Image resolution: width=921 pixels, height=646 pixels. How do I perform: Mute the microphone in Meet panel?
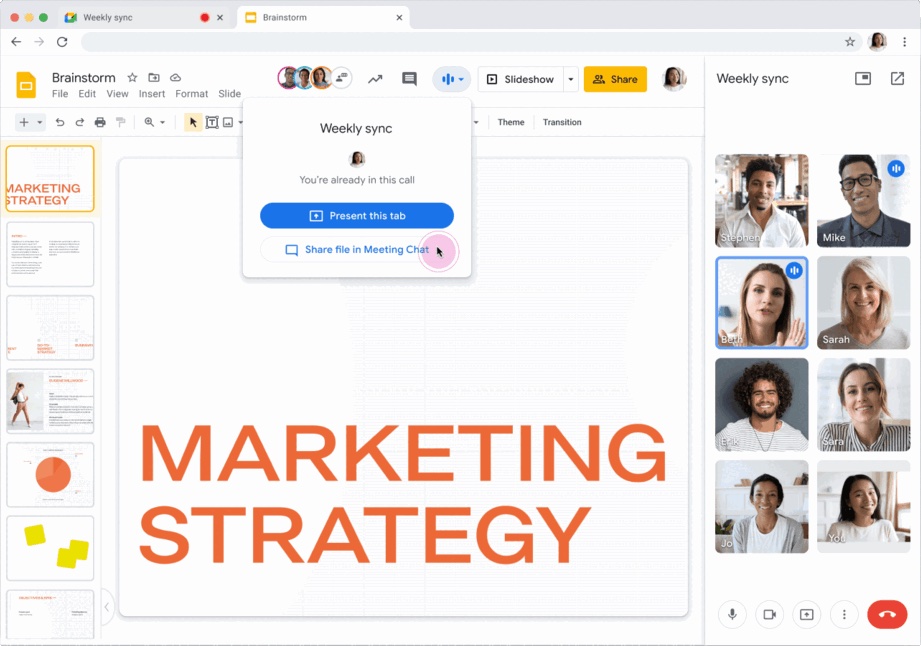tap(732, 614)
